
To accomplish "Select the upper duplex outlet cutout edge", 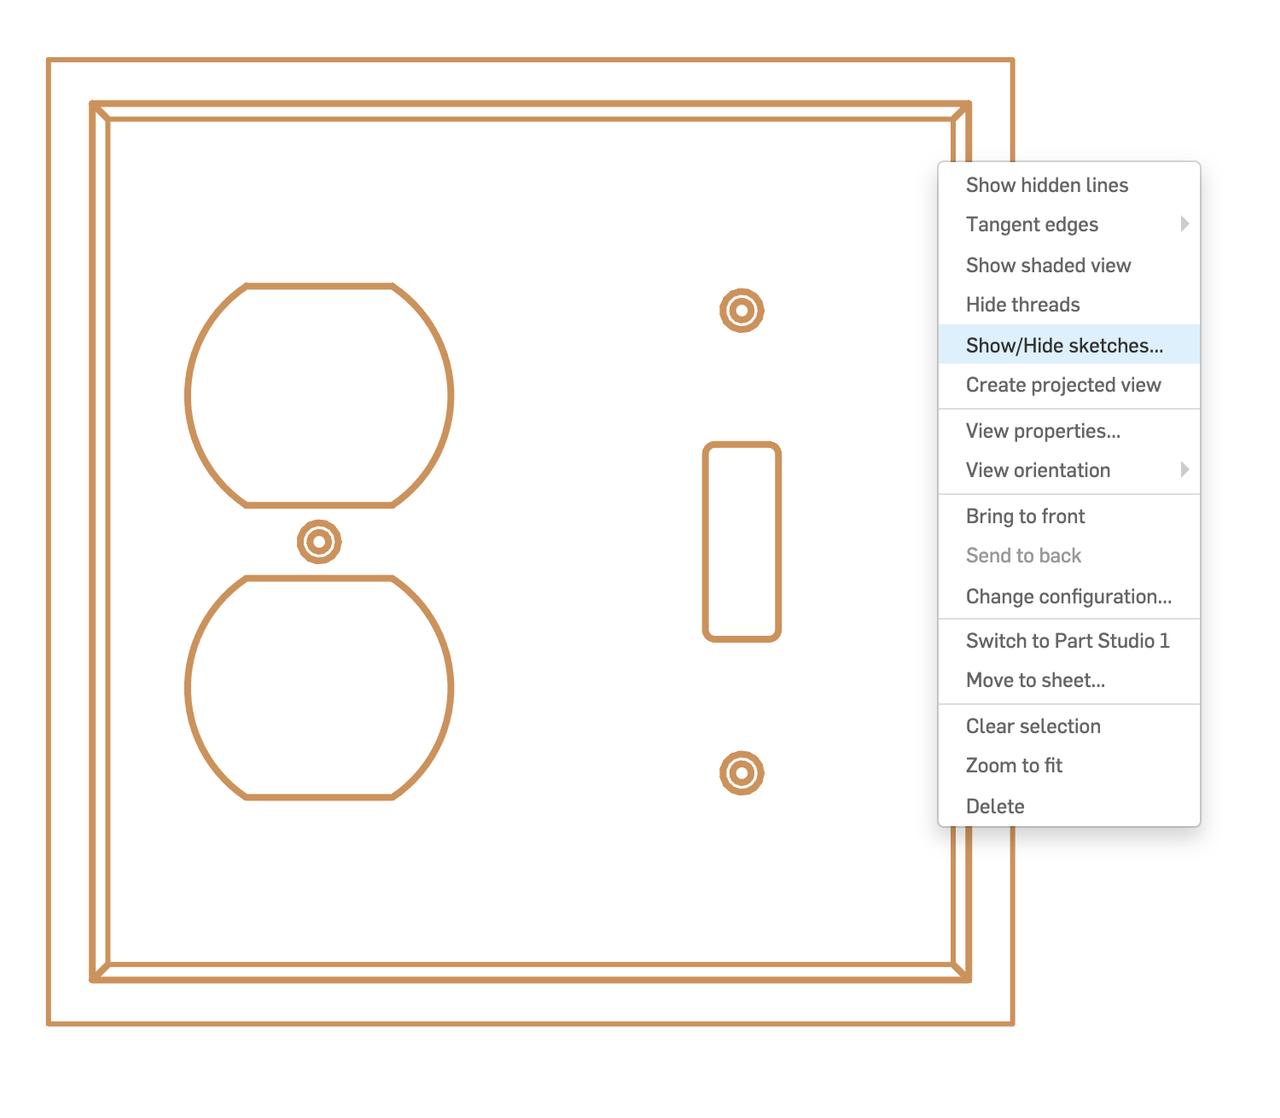I will click(x=318, y=287).
